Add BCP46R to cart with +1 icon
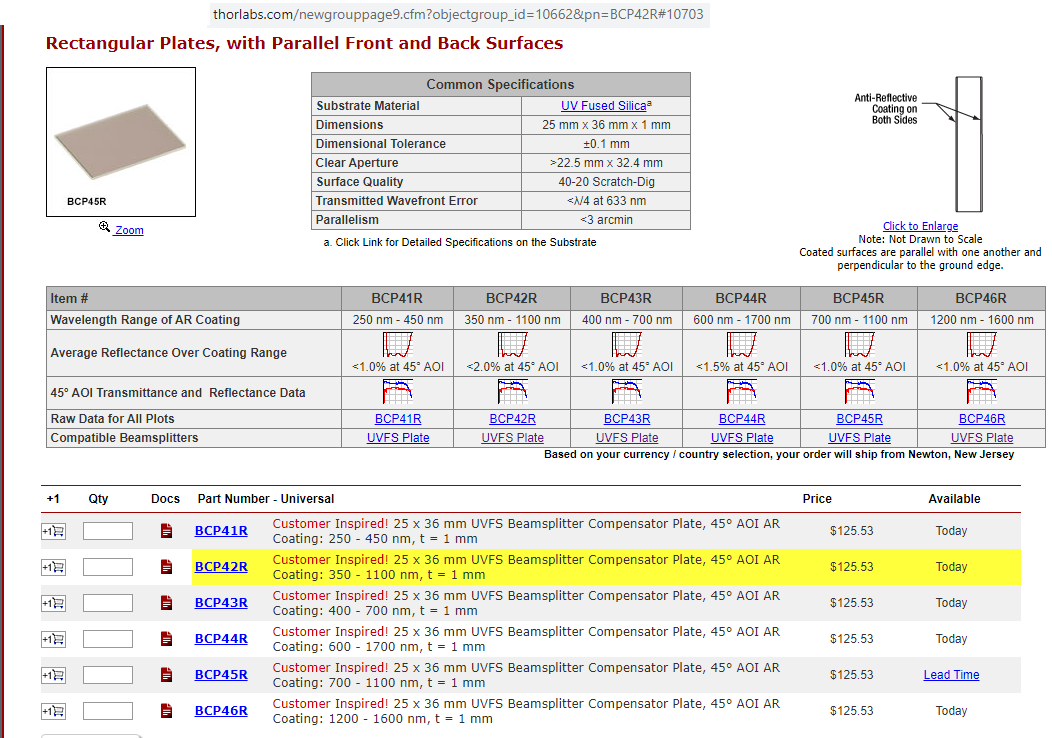 tap(54, 711)
